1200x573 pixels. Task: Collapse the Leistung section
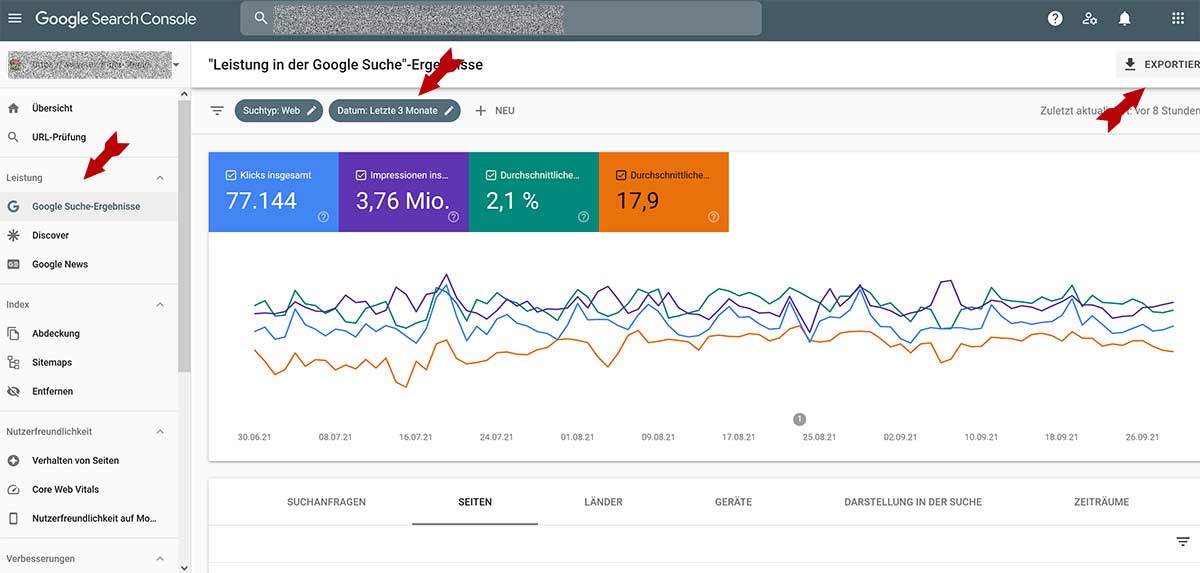click(160, 178)
